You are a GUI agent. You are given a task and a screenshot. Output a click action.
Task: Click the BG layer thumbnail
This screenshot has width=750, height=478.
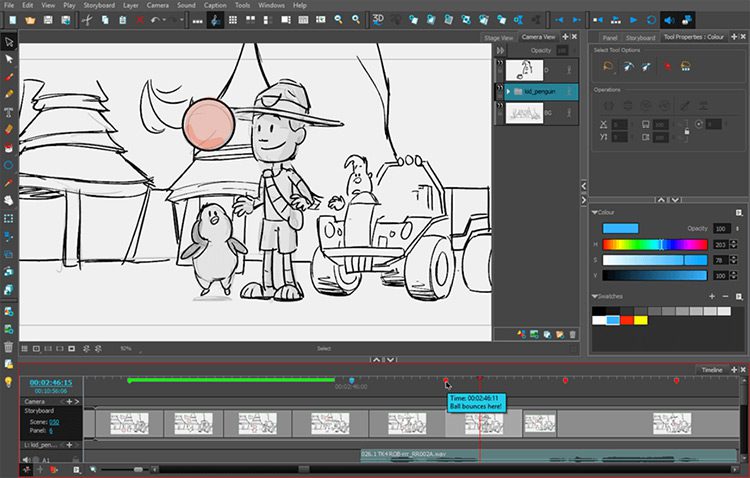click(525, 113)
